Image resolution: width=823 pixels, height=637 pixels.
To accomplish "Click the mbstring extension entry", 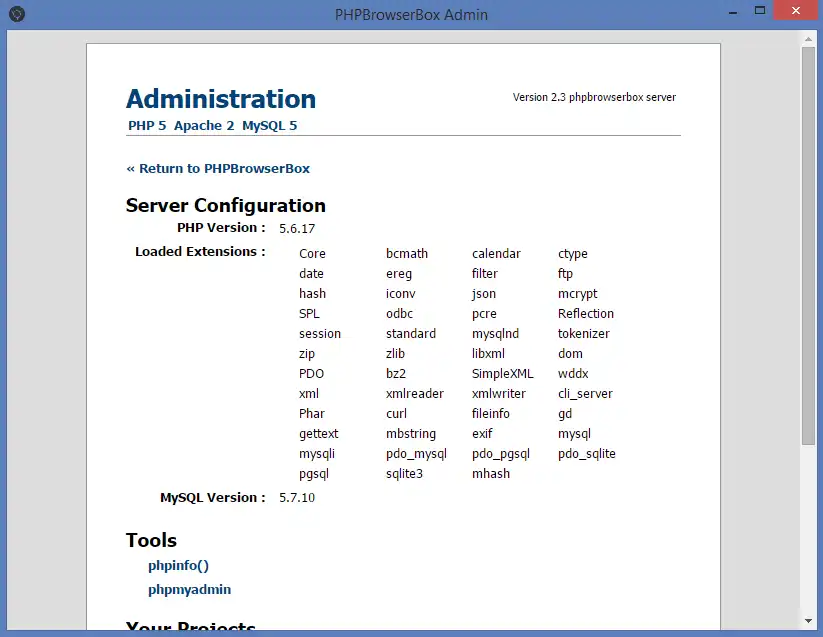I will pyautogui.click(x=411, y=434).
